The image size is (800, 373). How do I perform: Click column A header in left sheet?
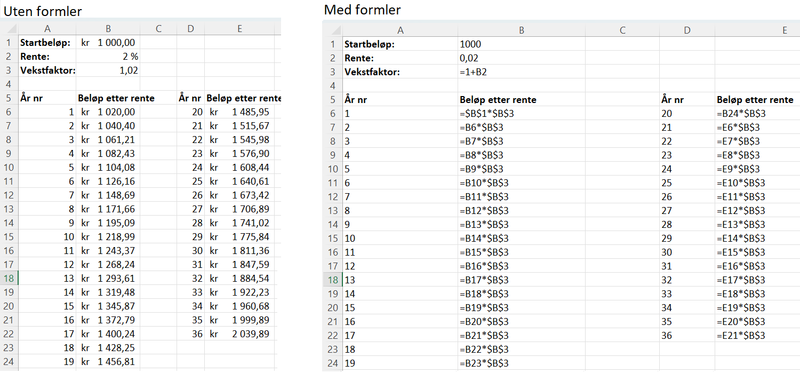click(x=47, y=29)
